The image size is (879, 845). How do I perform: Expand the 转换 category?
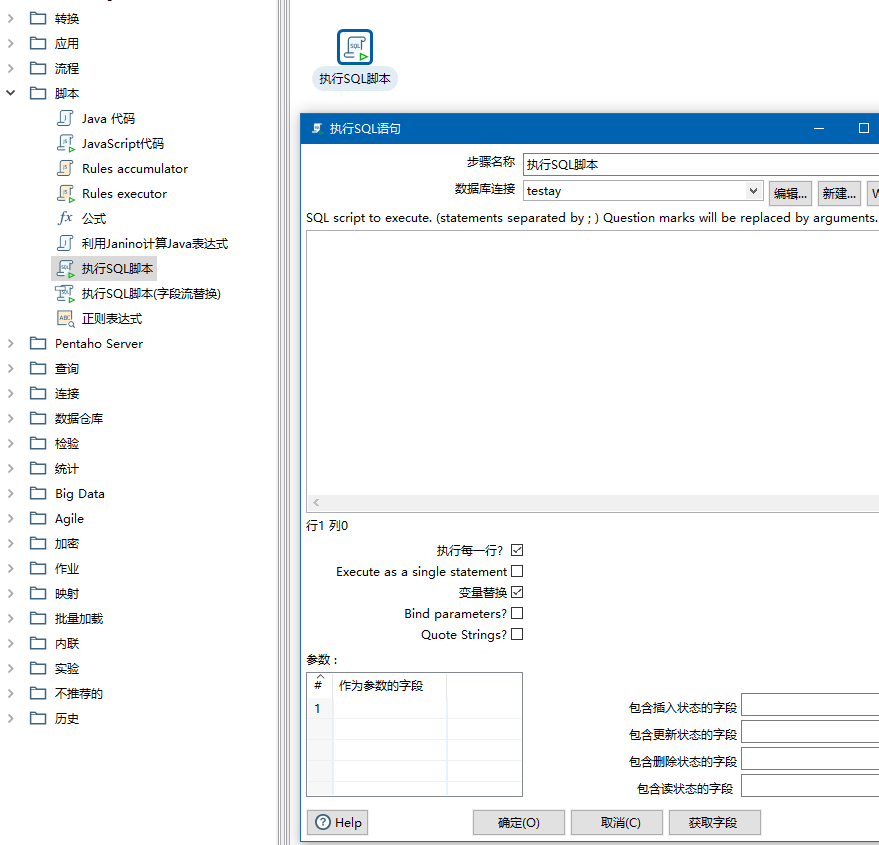click(x=11, y=19)
